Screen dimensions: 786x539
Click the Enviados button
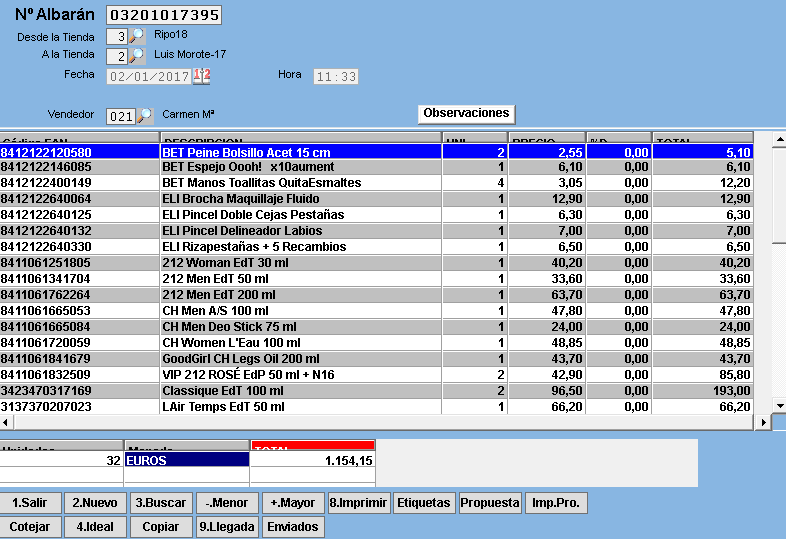[x=293, y=527]
